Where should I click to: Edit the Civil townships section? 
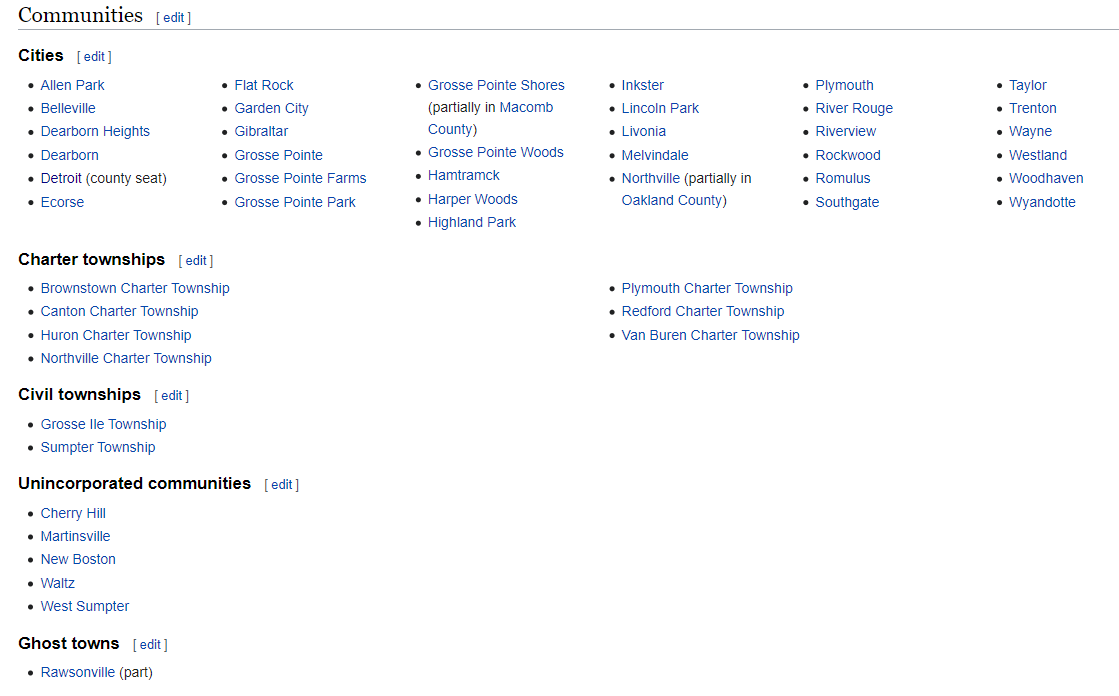171,395
